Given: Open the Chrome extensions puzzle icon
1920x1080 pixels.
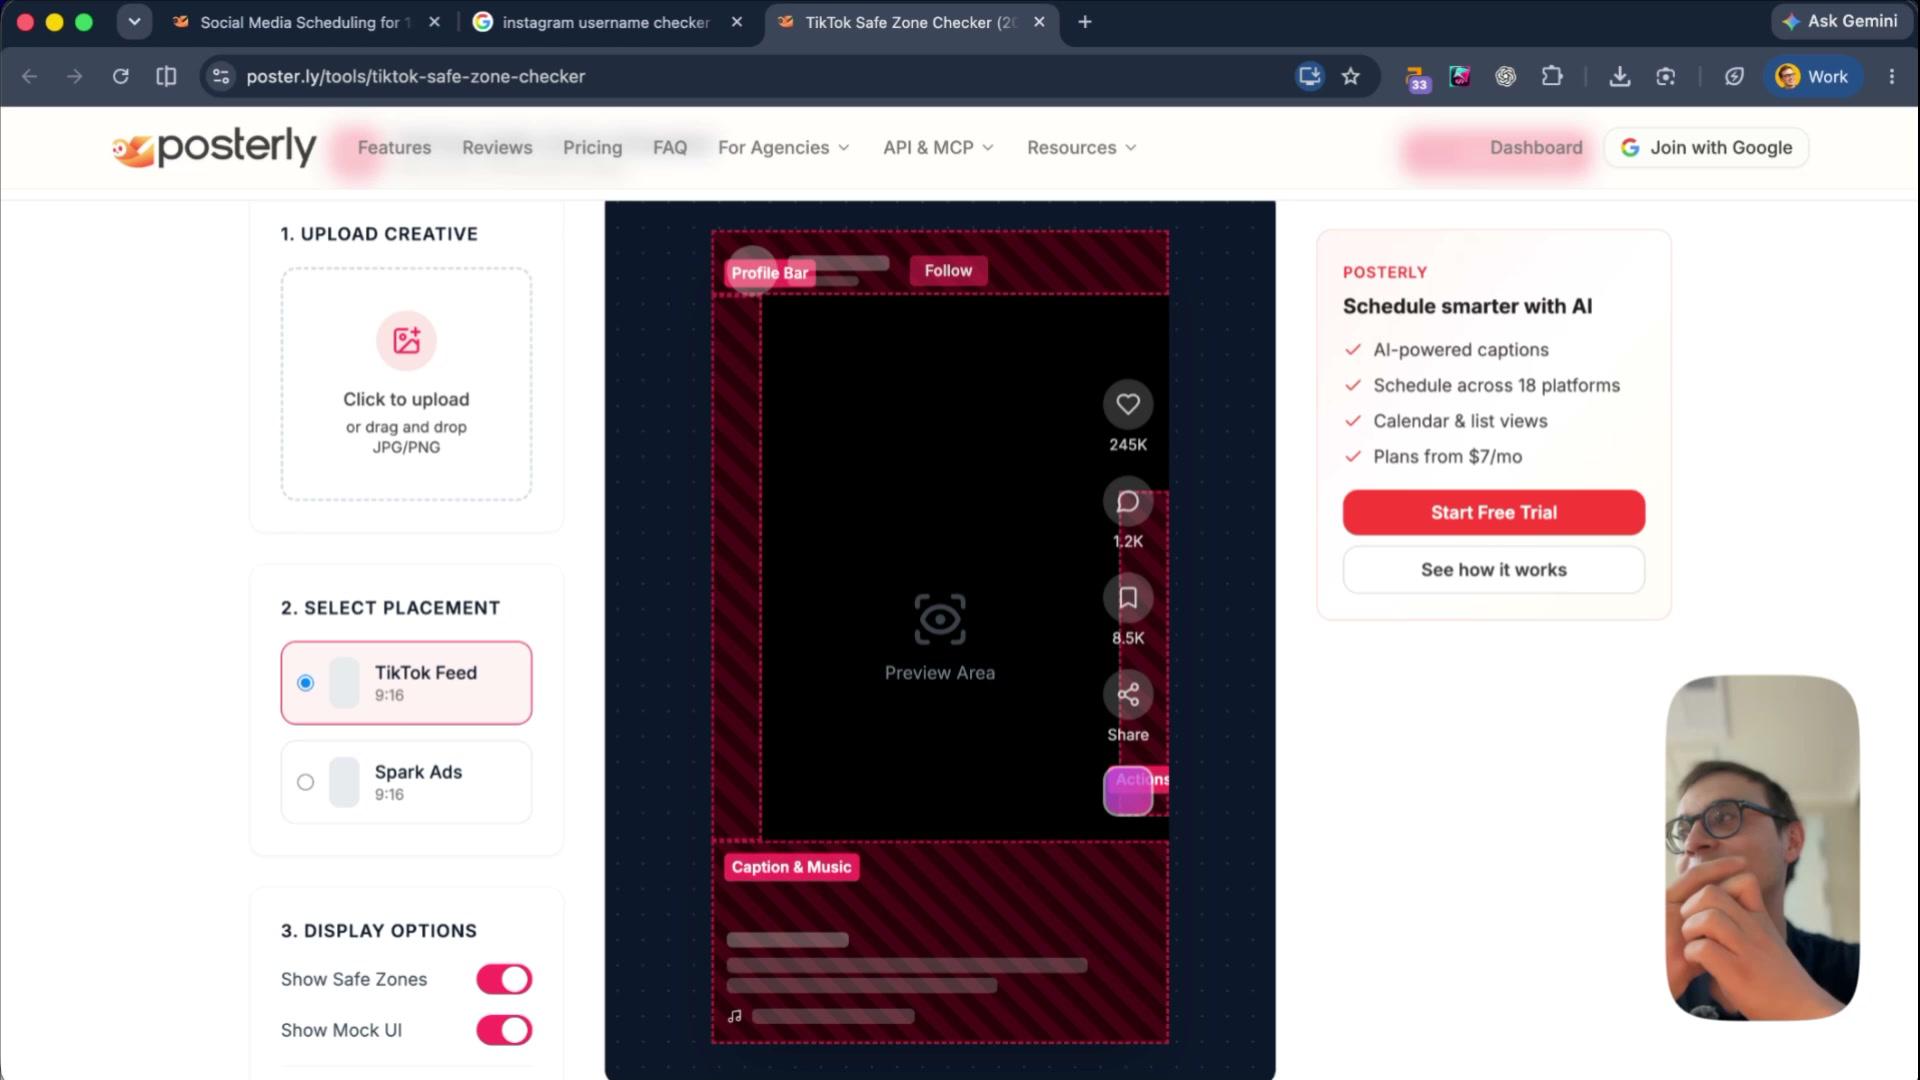Looking at the screenshot, I should (1552, 76).
